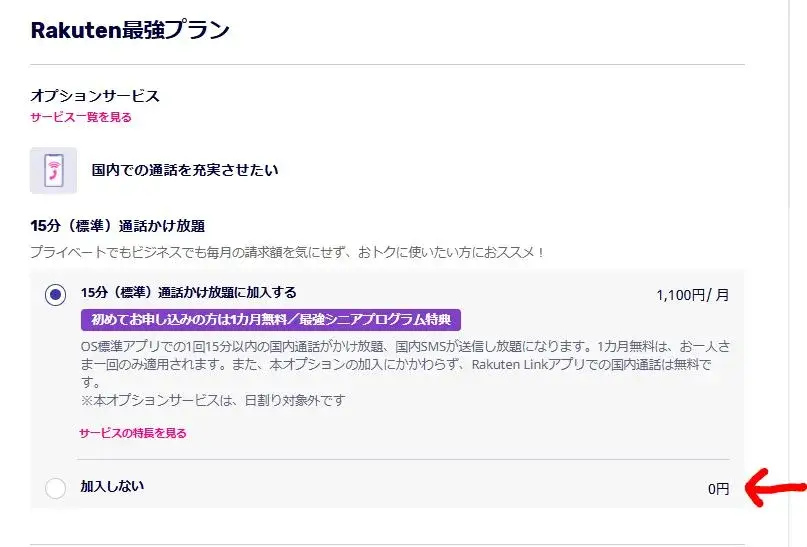Open the サービス一覧を見る link
This screenshot has width=807, height=547.
(x=81, y=117)
